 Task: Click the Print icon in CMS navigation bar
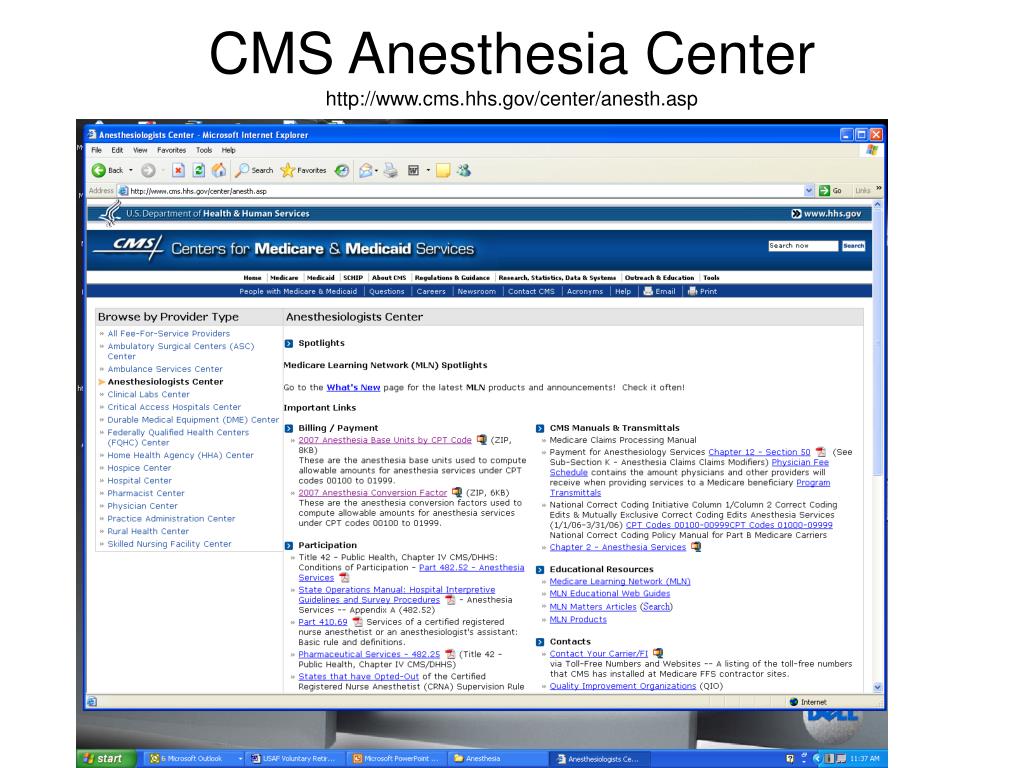692,291
